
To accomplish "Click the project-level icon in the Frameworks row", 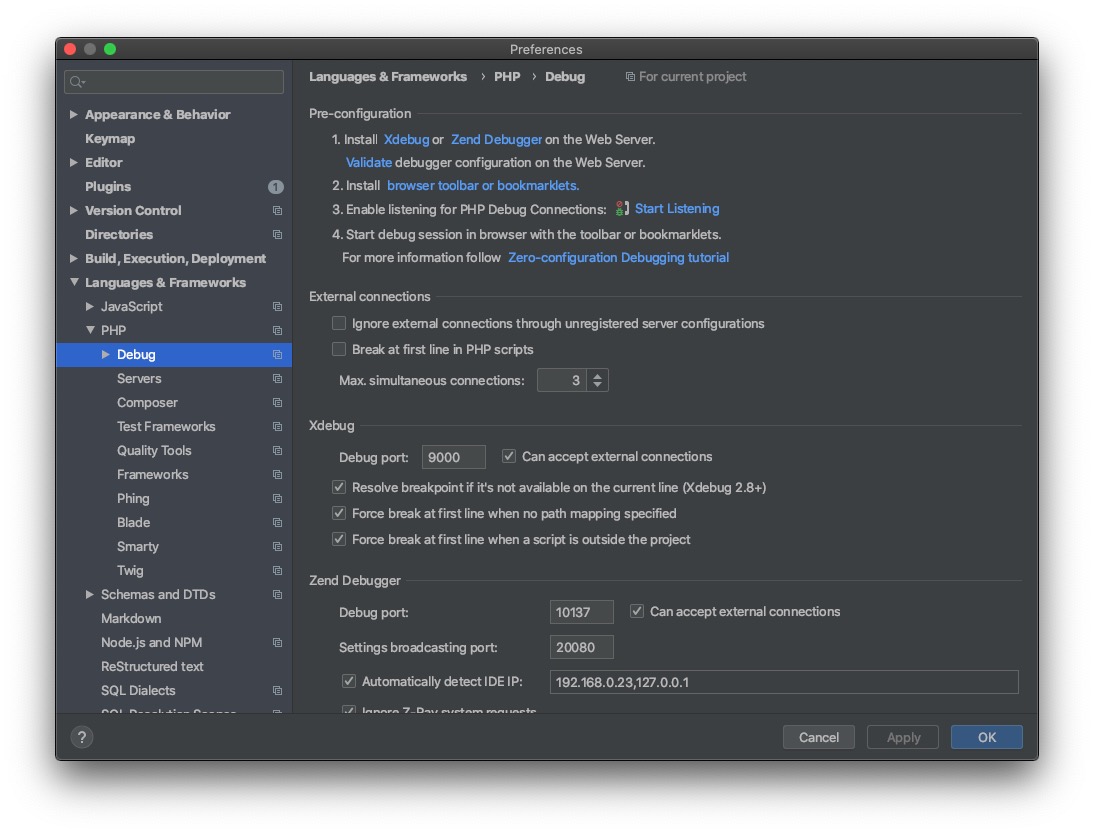I will (x=277, y=475).
